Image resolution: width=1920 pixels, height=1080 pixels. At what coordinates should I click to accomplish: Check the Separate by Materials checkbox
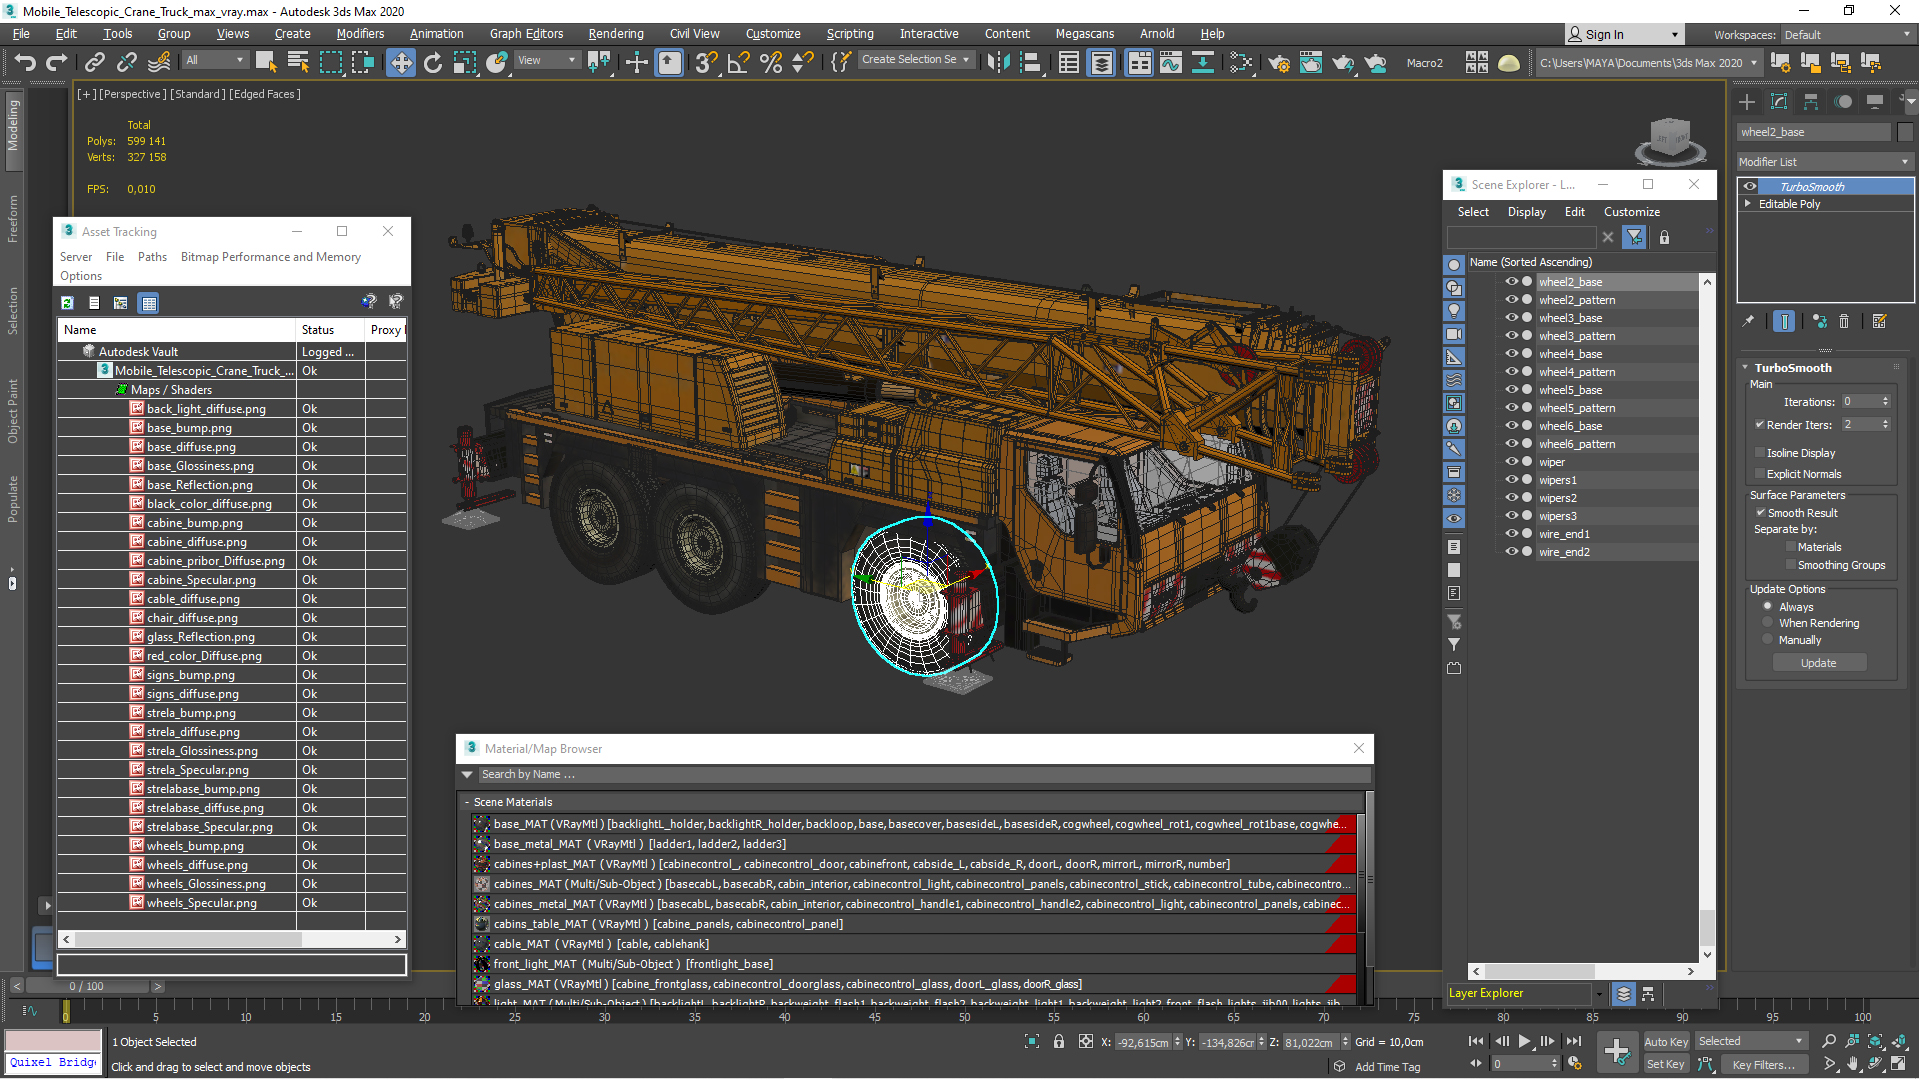click(x=1791, y=547)
